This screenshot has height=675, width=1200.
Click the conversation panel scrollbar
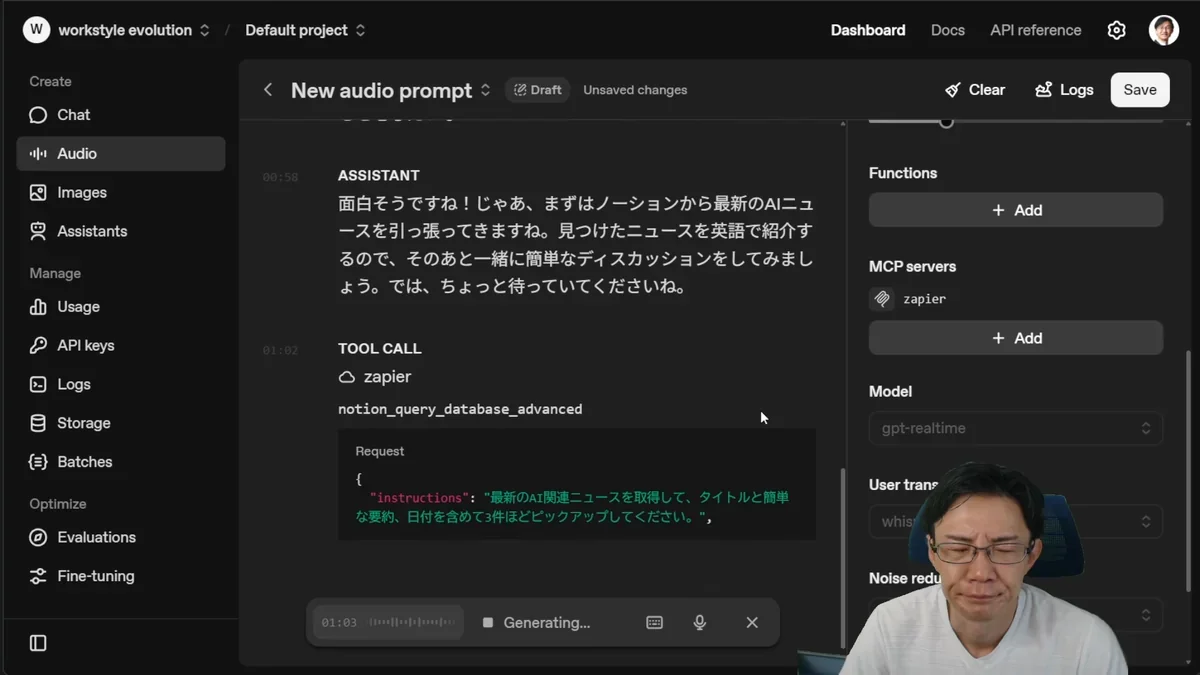coord(842,558)
